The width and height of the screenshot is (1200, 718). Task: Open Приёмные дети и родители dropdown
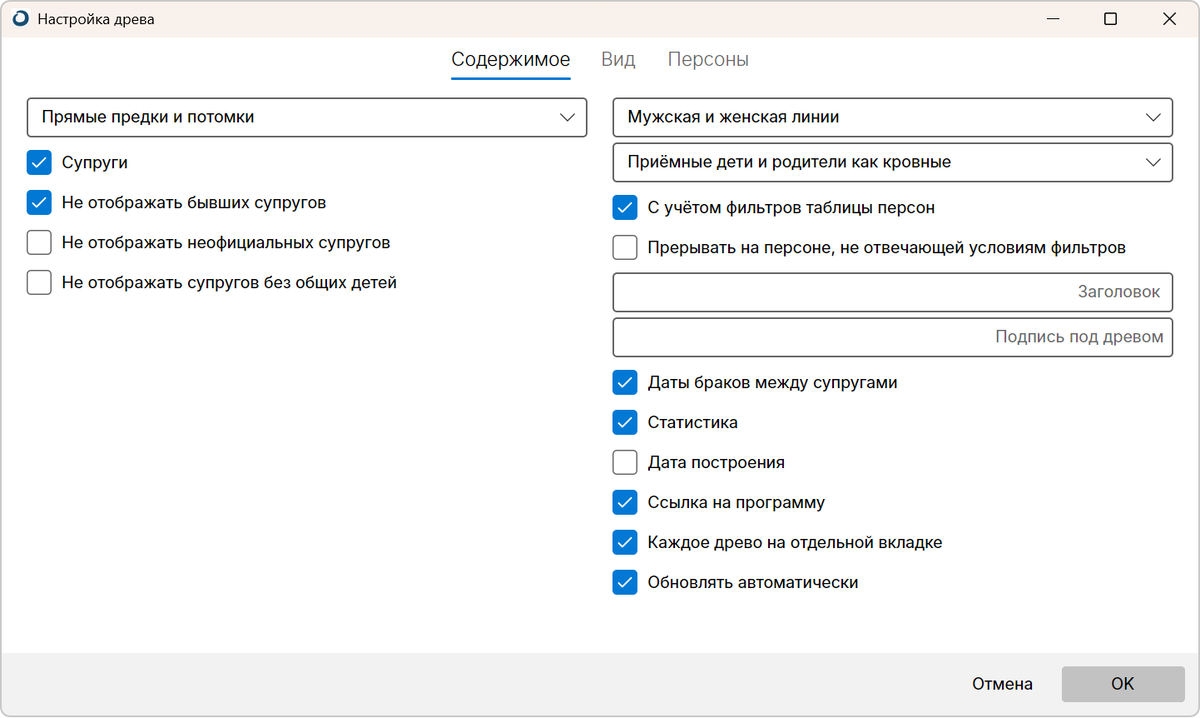892,162
